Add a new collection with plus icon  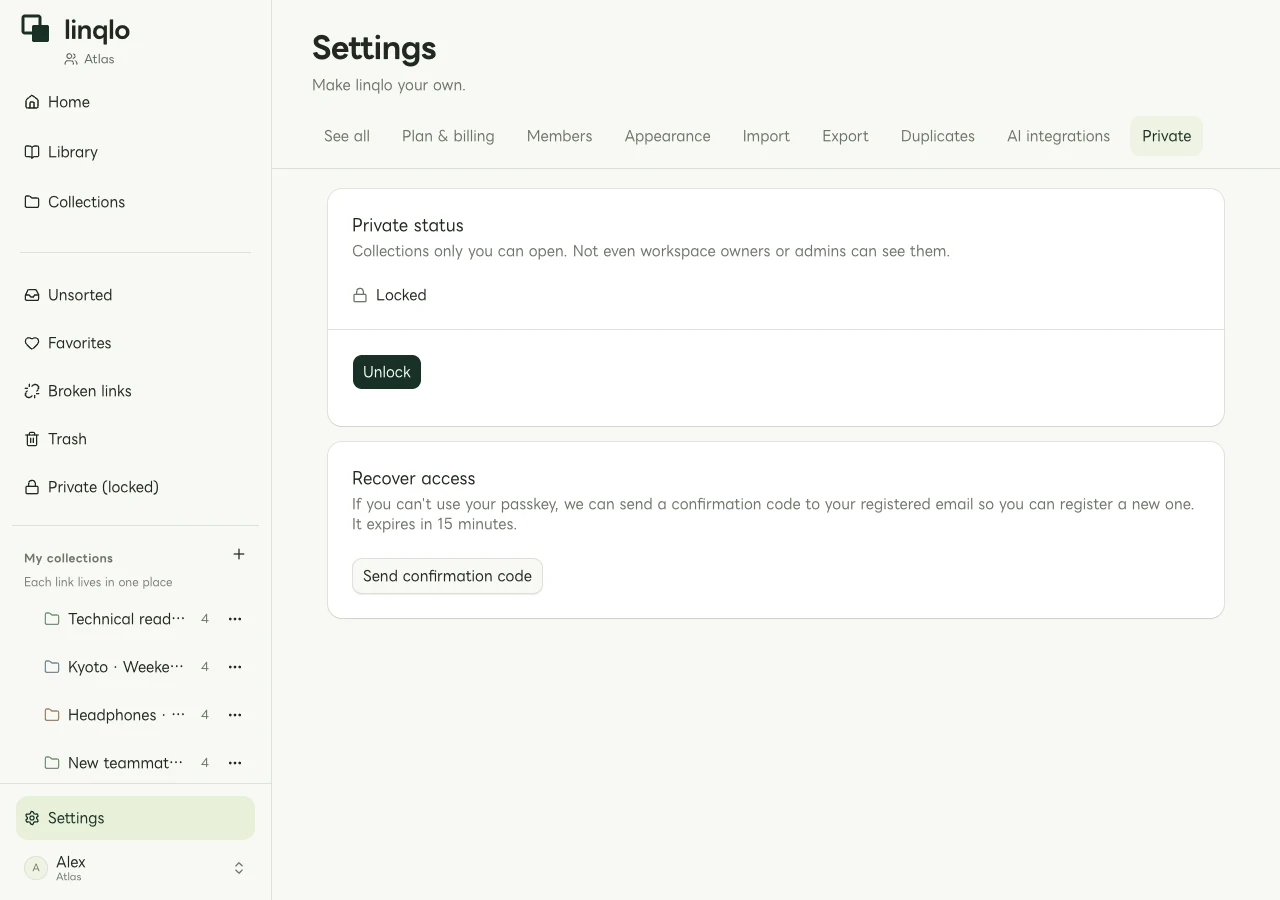point(239,554)
